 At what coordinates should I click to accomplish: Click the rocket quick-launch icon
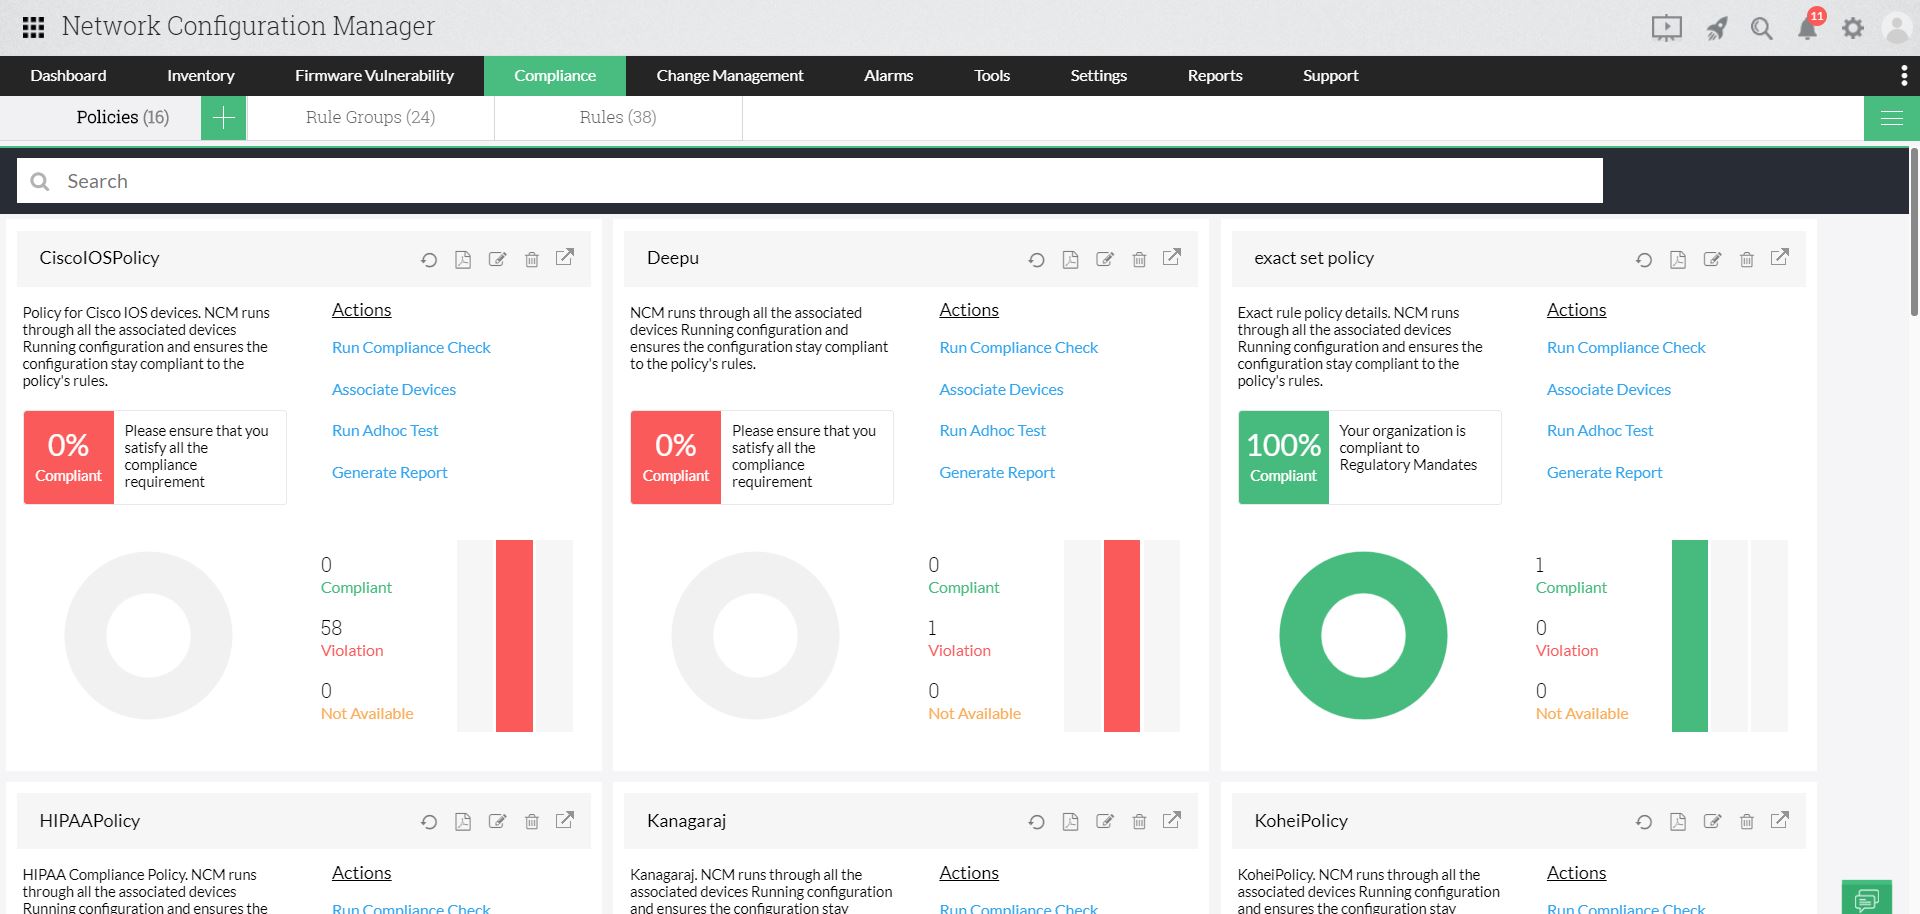click(1716, 28)
